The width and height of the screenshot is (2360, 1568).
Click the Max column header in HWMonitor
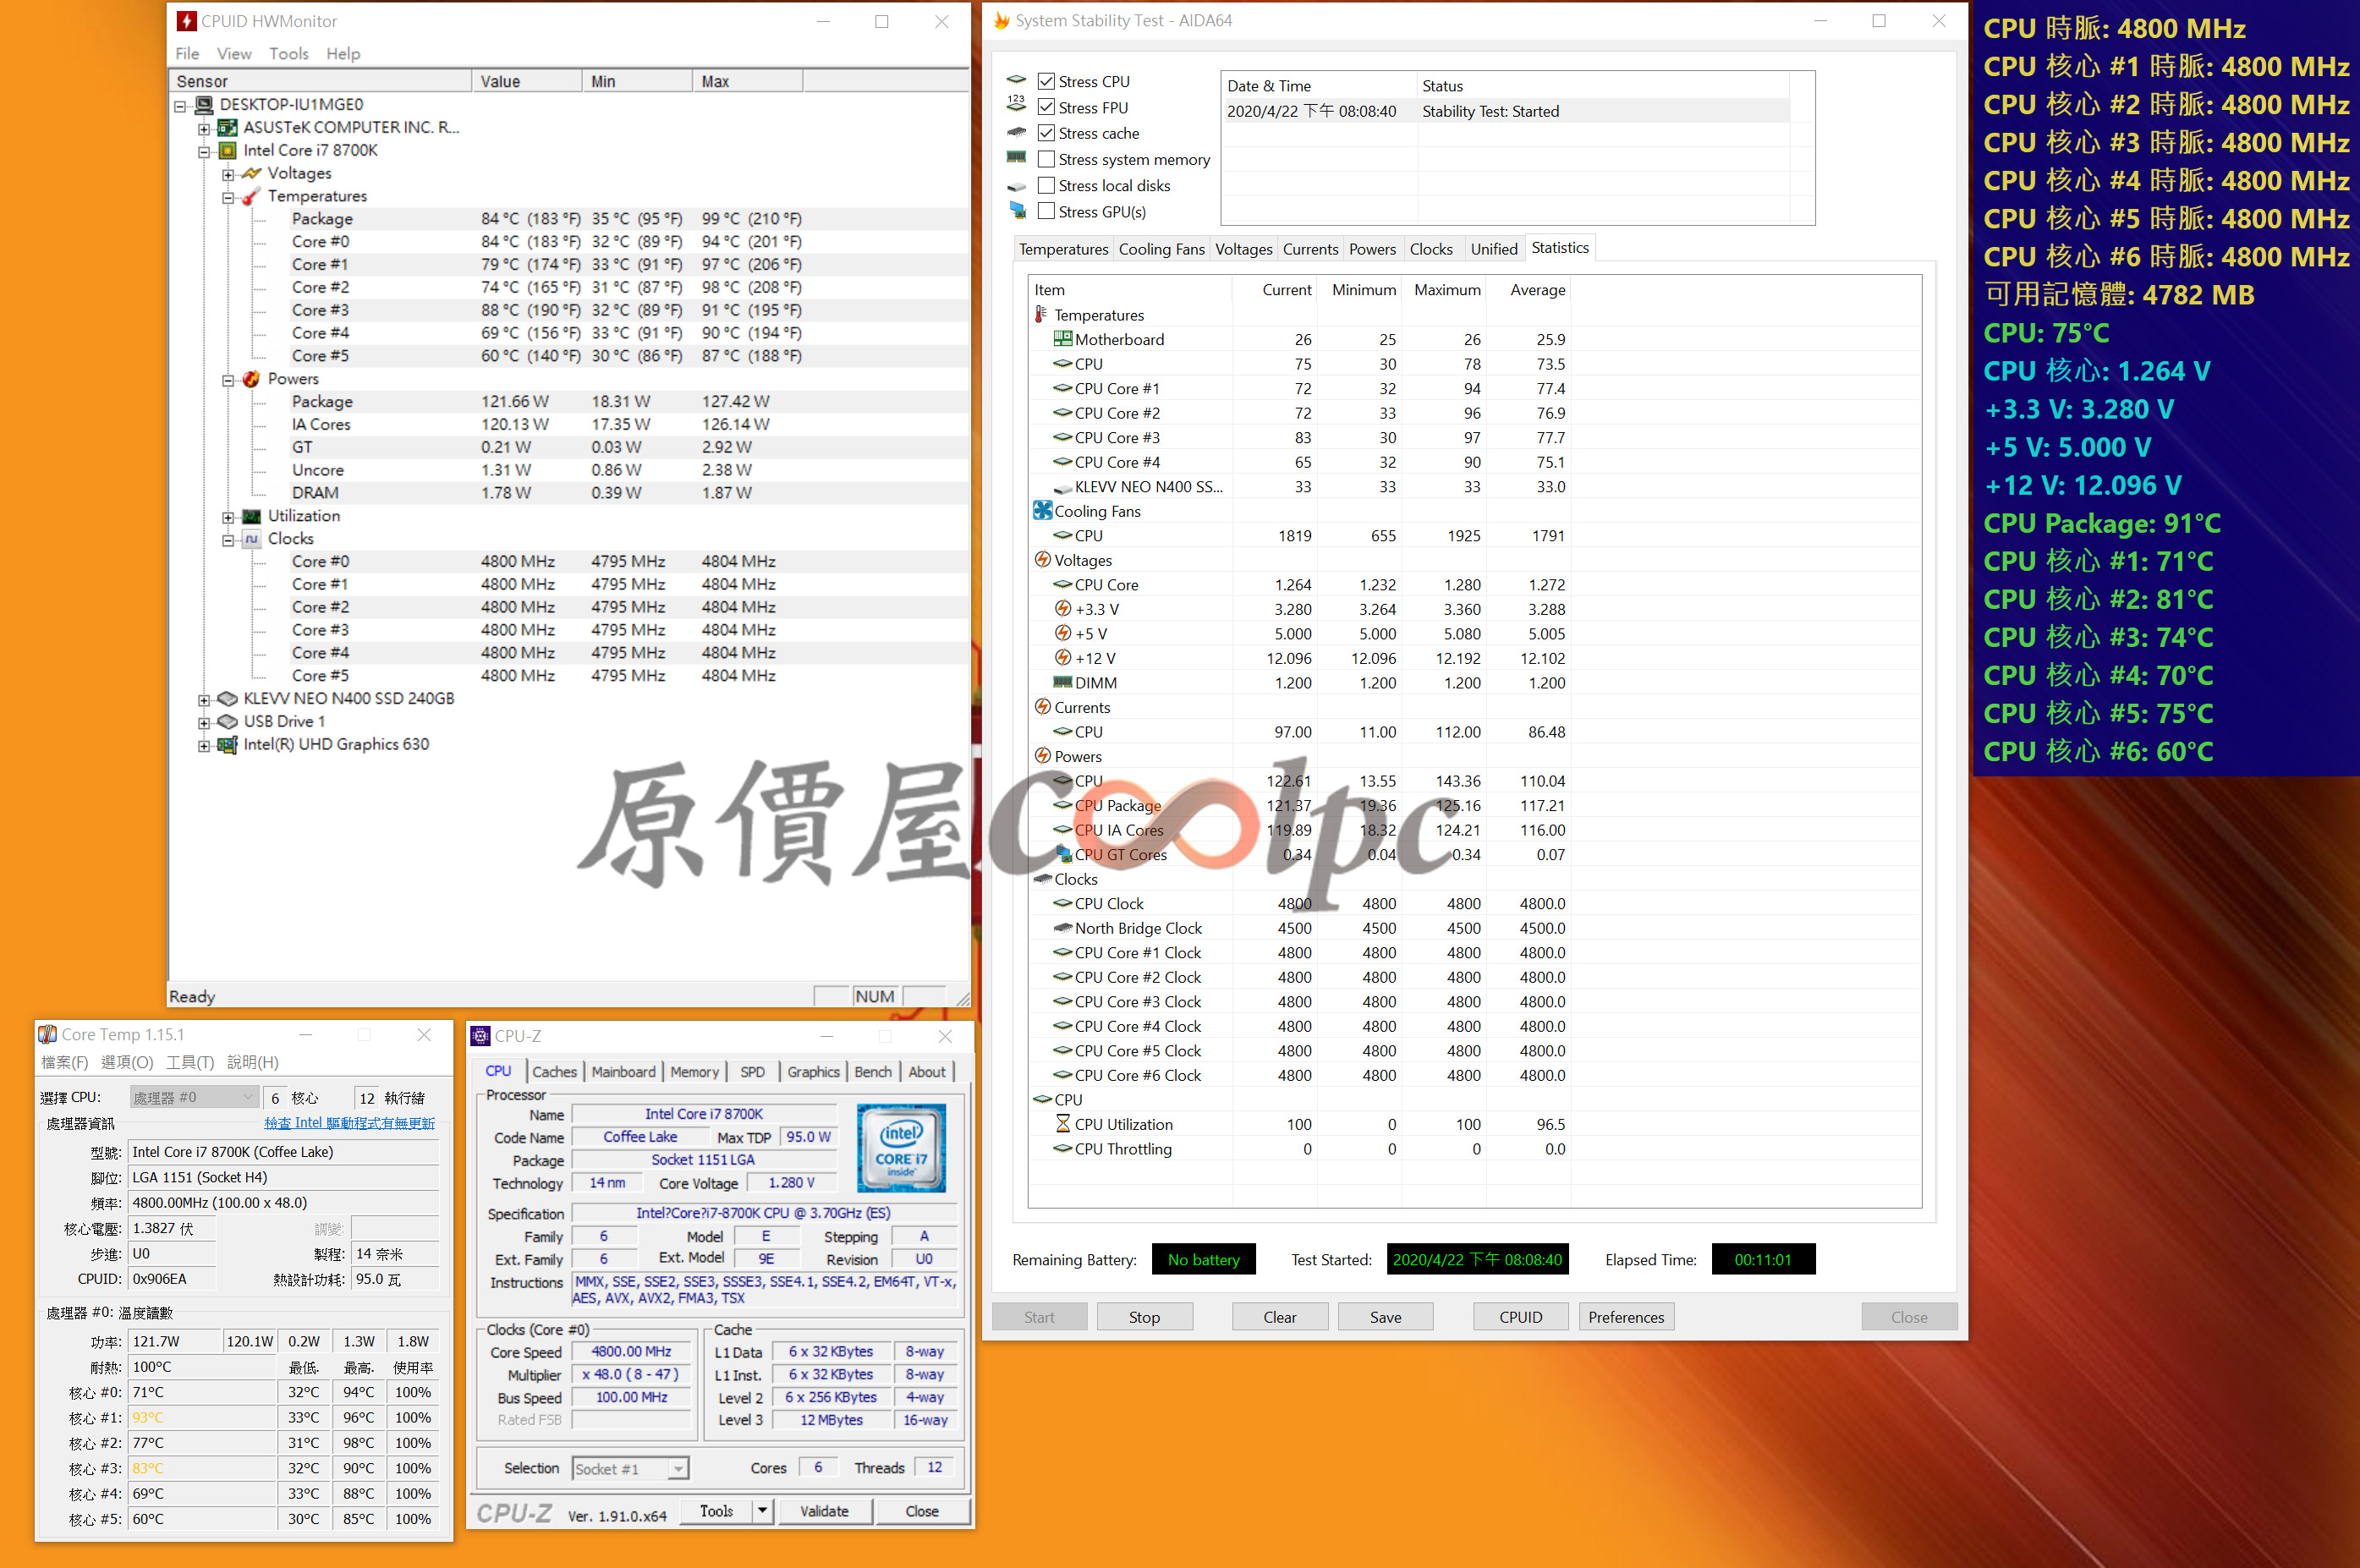pos(747,81)
